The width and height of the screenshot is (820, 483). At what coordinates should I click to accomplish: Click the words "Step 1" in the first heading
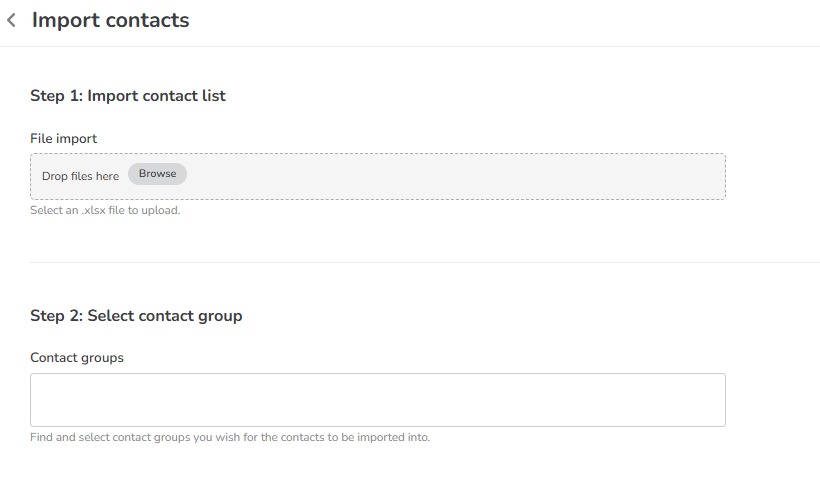pos(55,96)
